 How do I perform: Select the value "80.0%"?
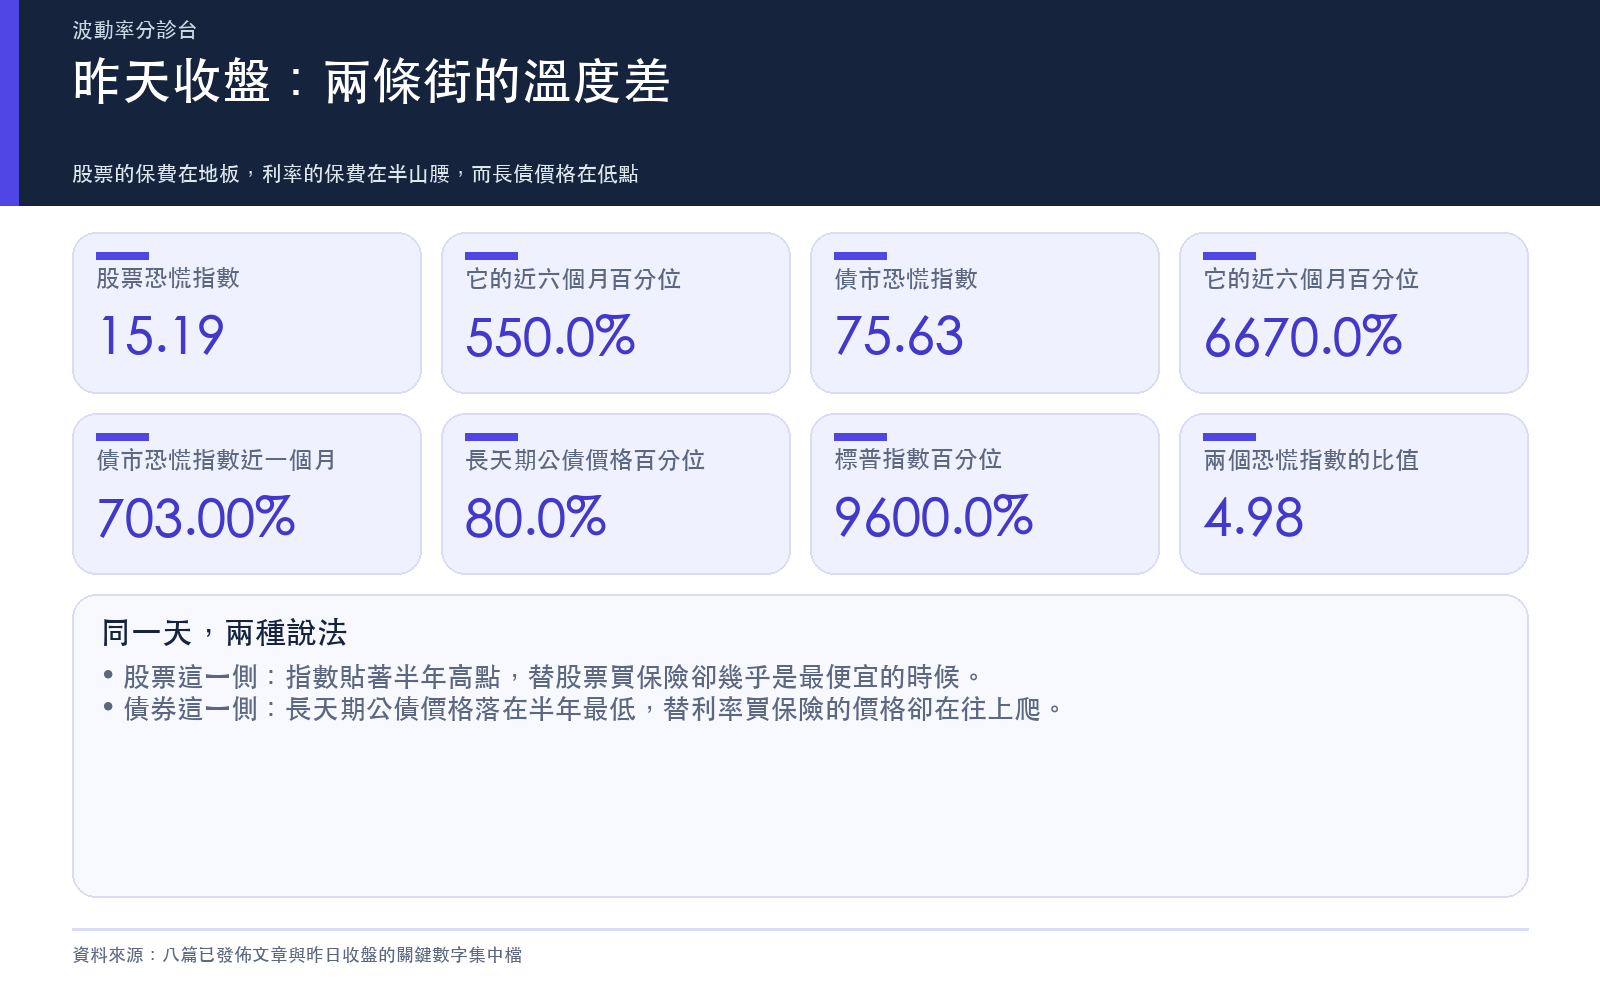(536, 518)
